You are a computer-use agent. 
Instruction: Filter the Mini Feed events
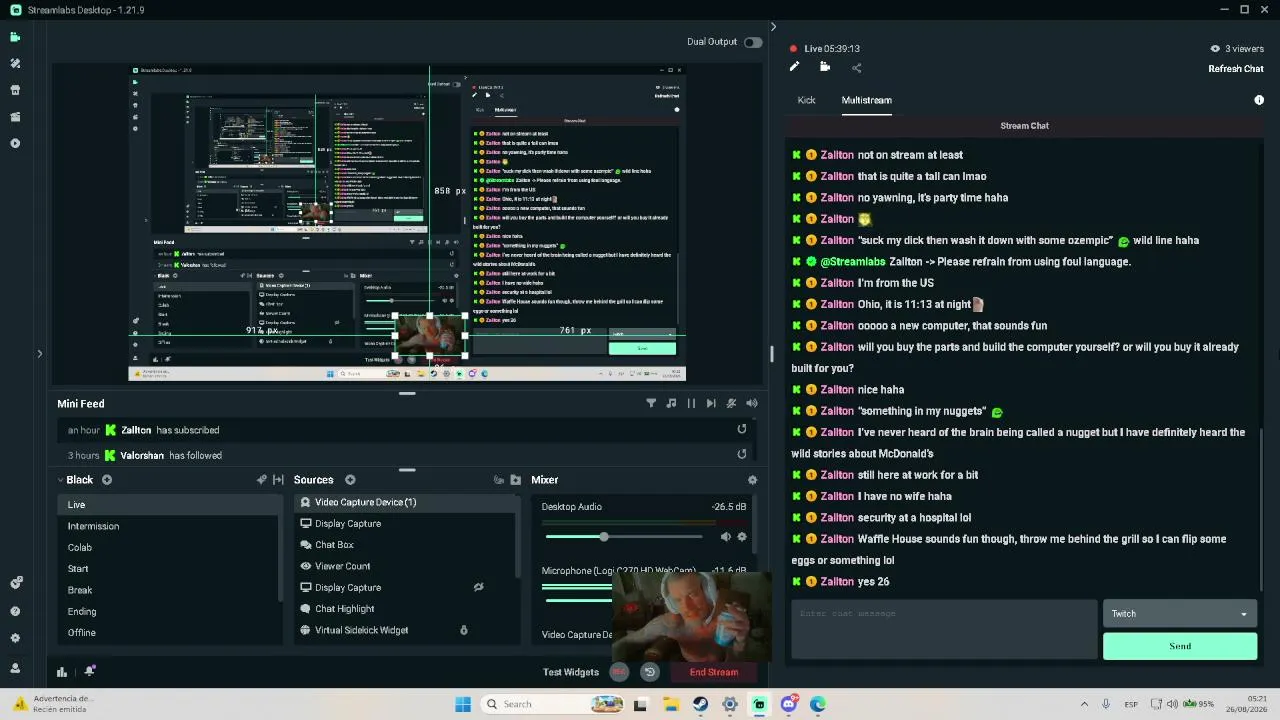point(651,403)
